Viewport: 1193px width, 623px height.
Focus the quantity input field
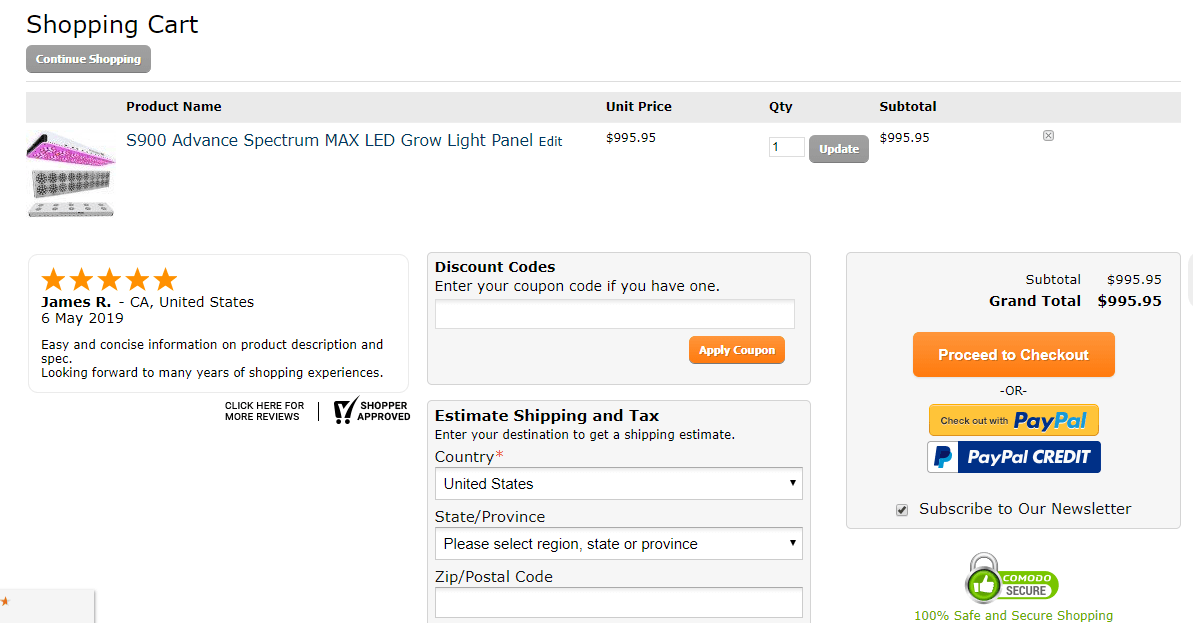click(x=787, y=147)
